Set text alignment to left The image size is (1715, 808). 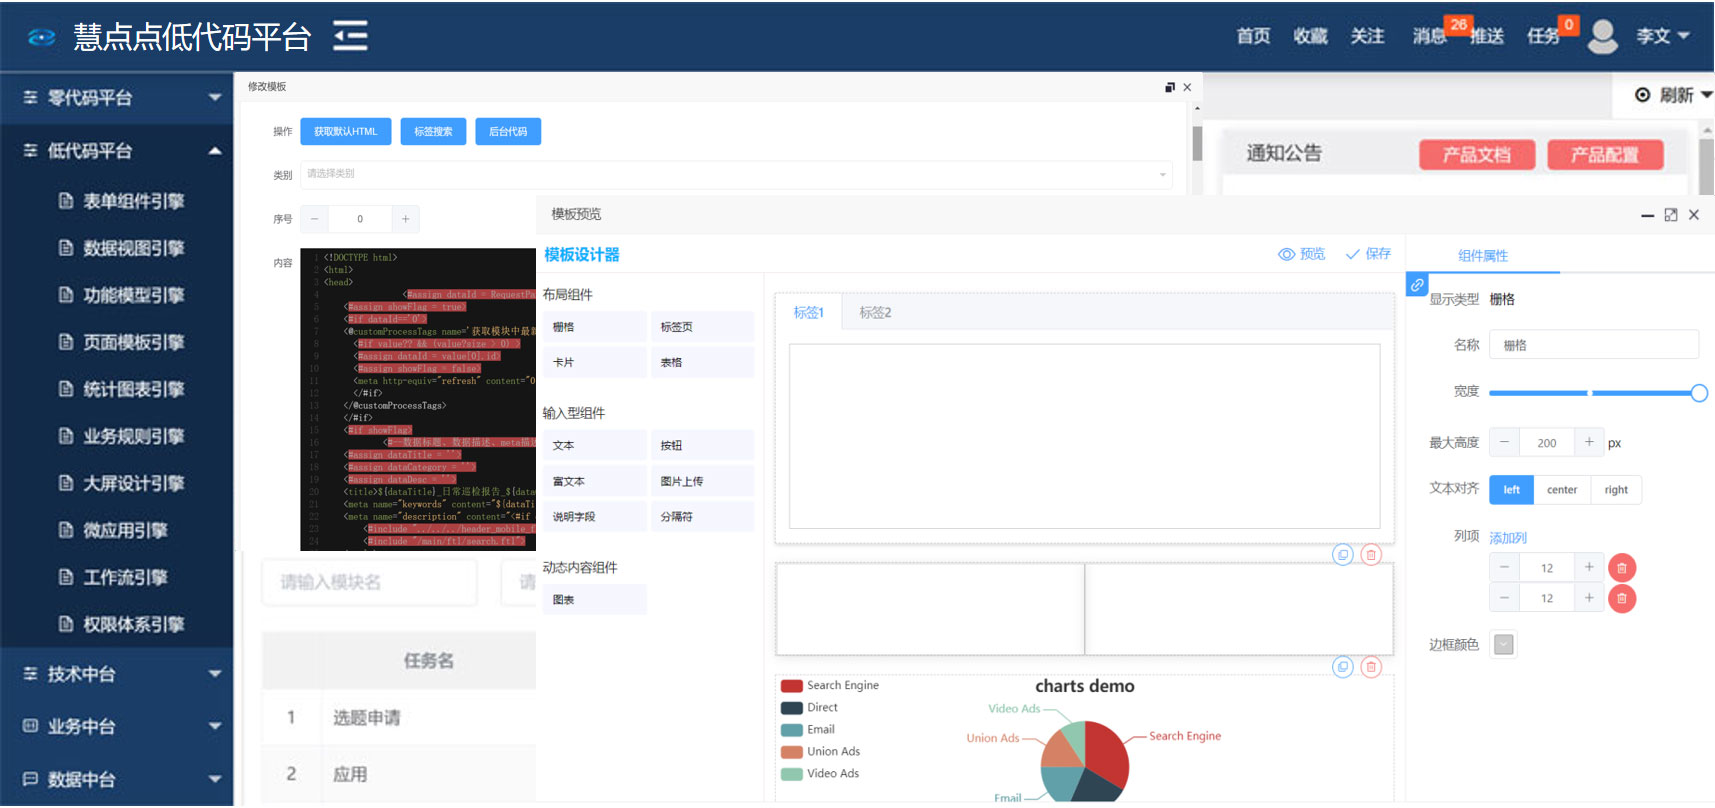(1511, 490)
